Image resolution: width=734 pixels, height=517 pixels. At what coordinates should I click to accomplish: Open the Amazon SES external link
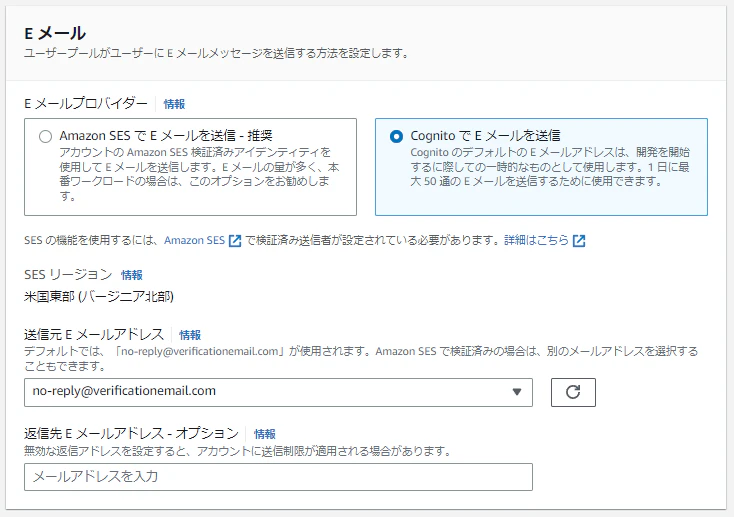click(194, 240)
